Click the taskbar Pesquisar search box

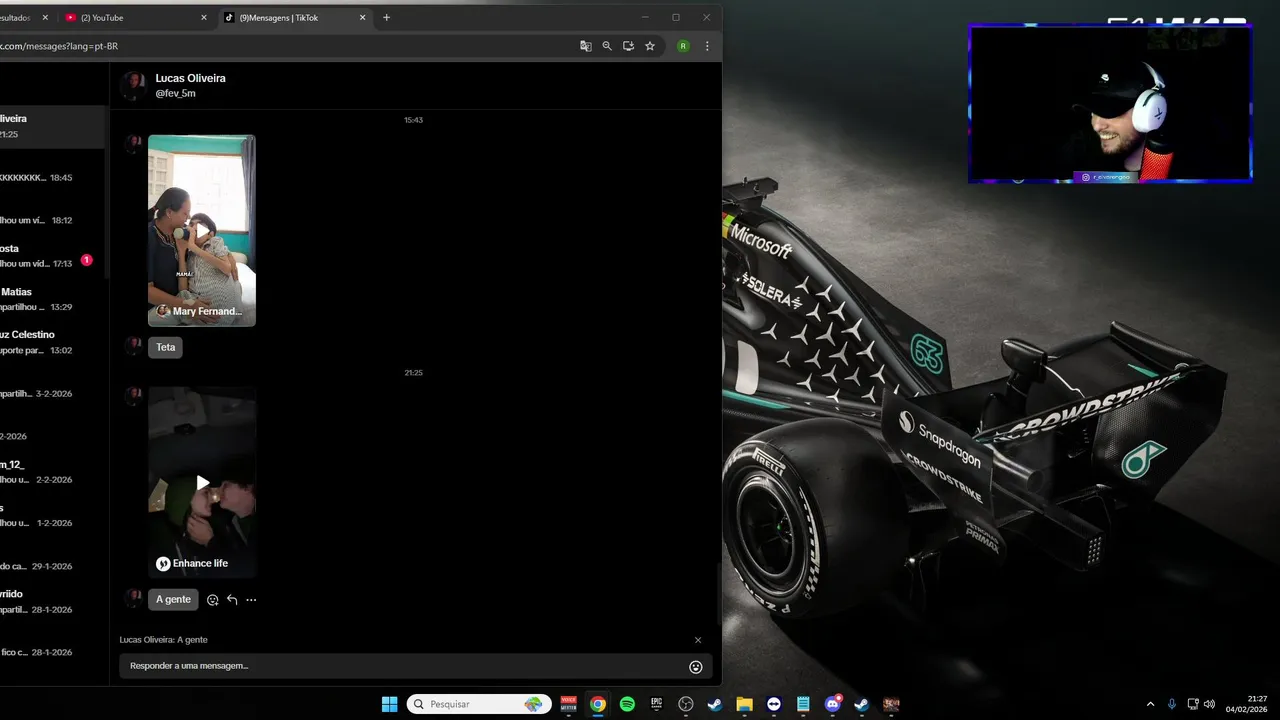479,704
